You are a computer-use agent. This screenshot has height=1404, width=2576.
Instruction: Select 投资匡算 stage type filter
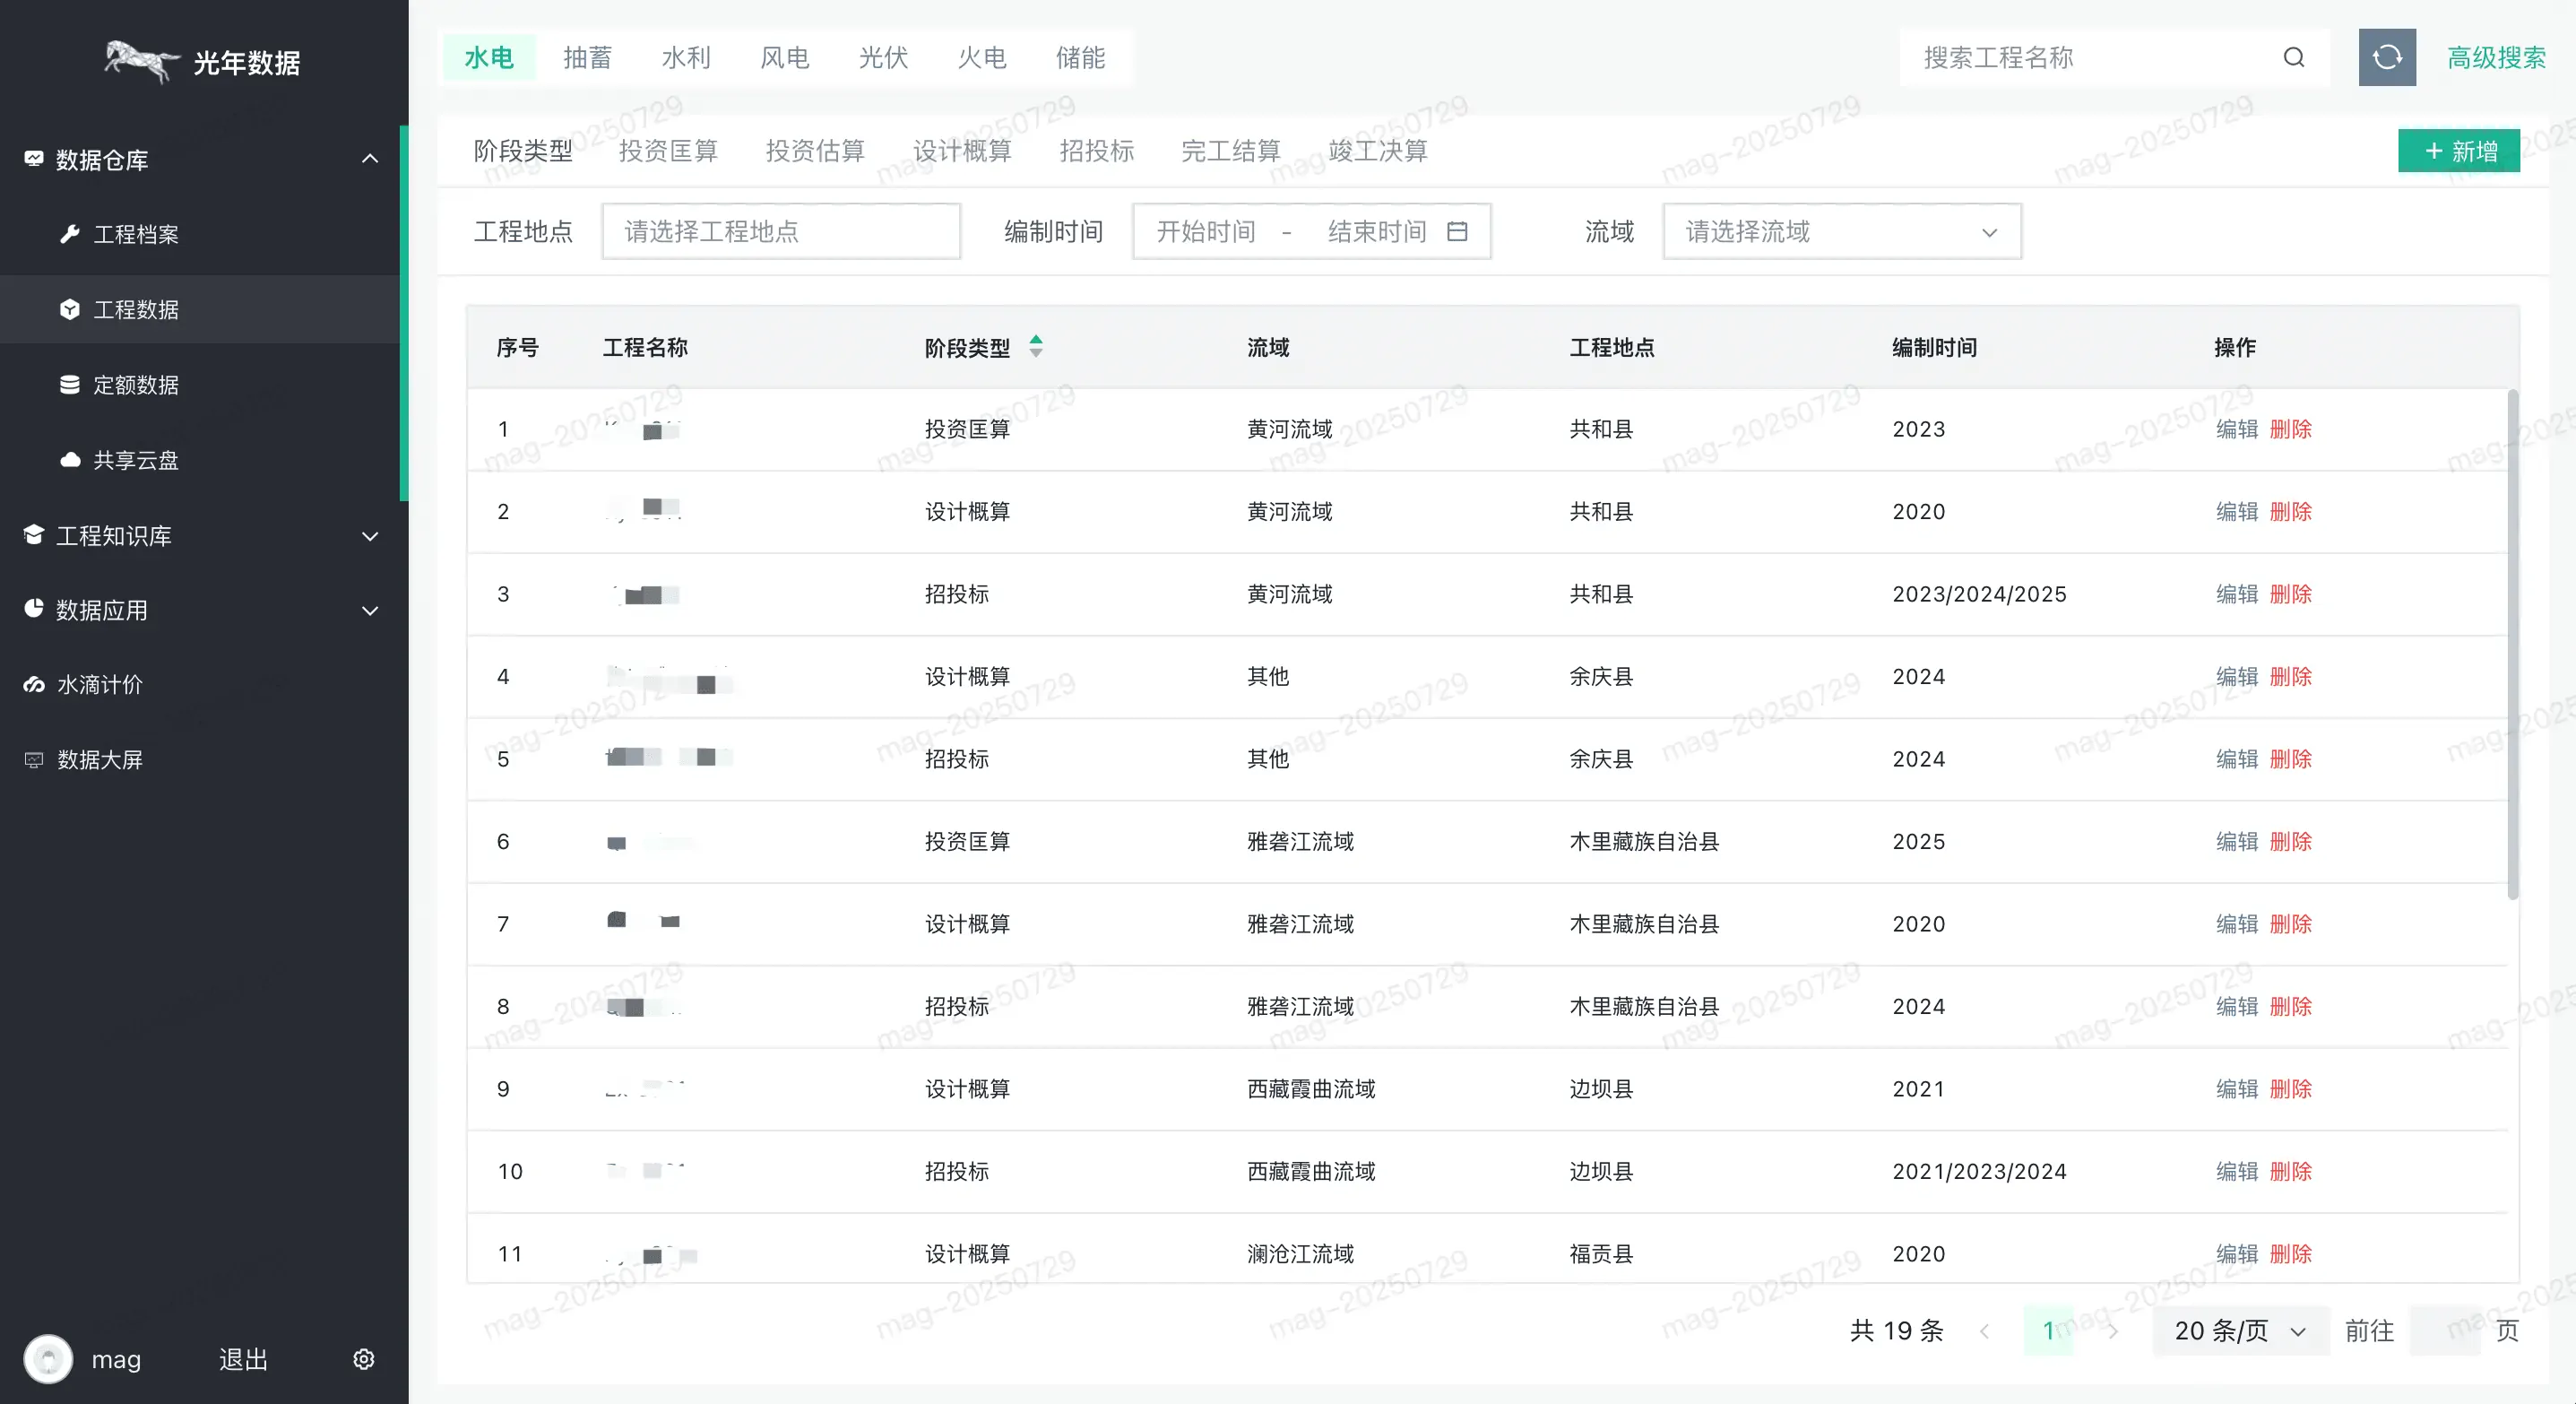[668, 151]
